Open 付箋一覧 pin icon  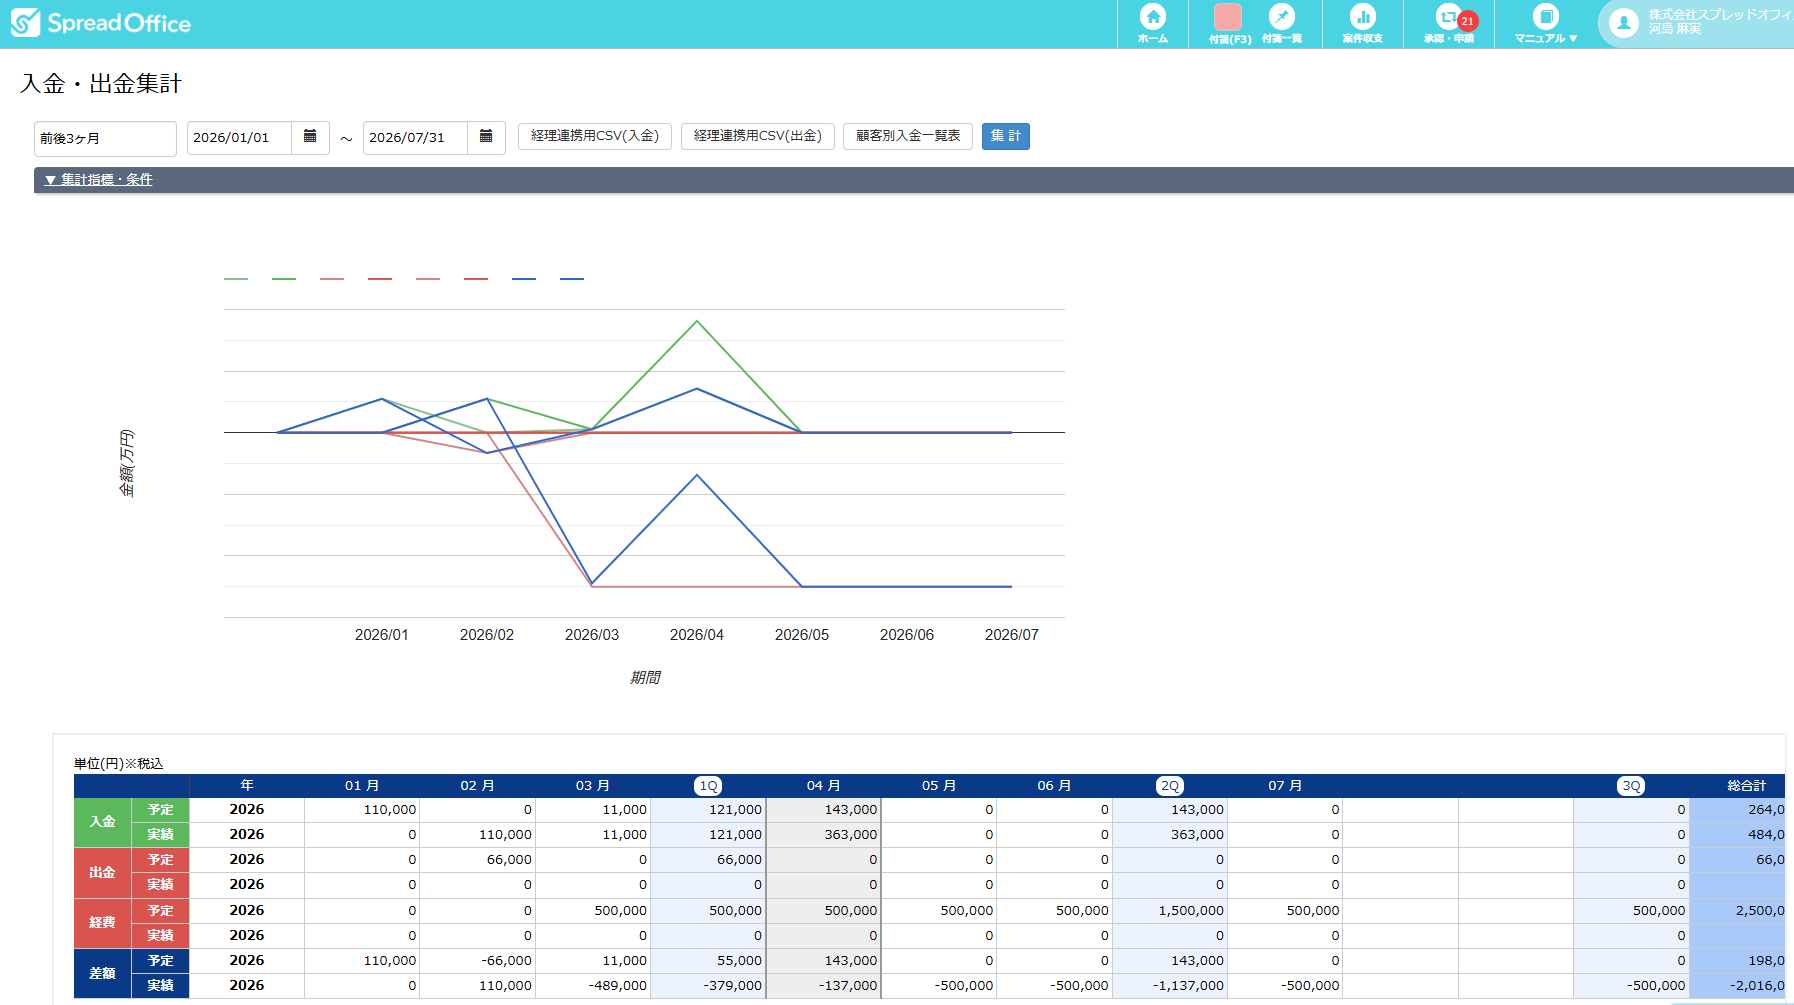[x=1281, y=18]
